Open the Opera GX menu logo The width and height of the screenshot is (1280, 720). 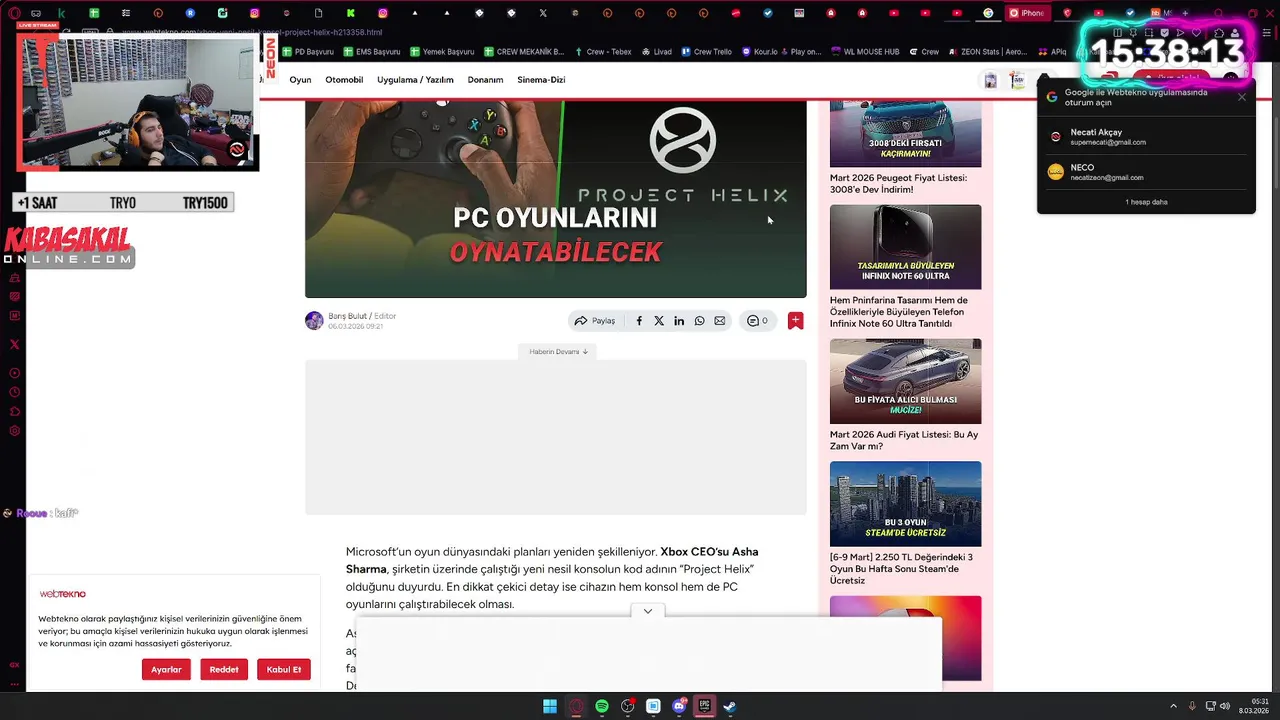pos(14,13)
